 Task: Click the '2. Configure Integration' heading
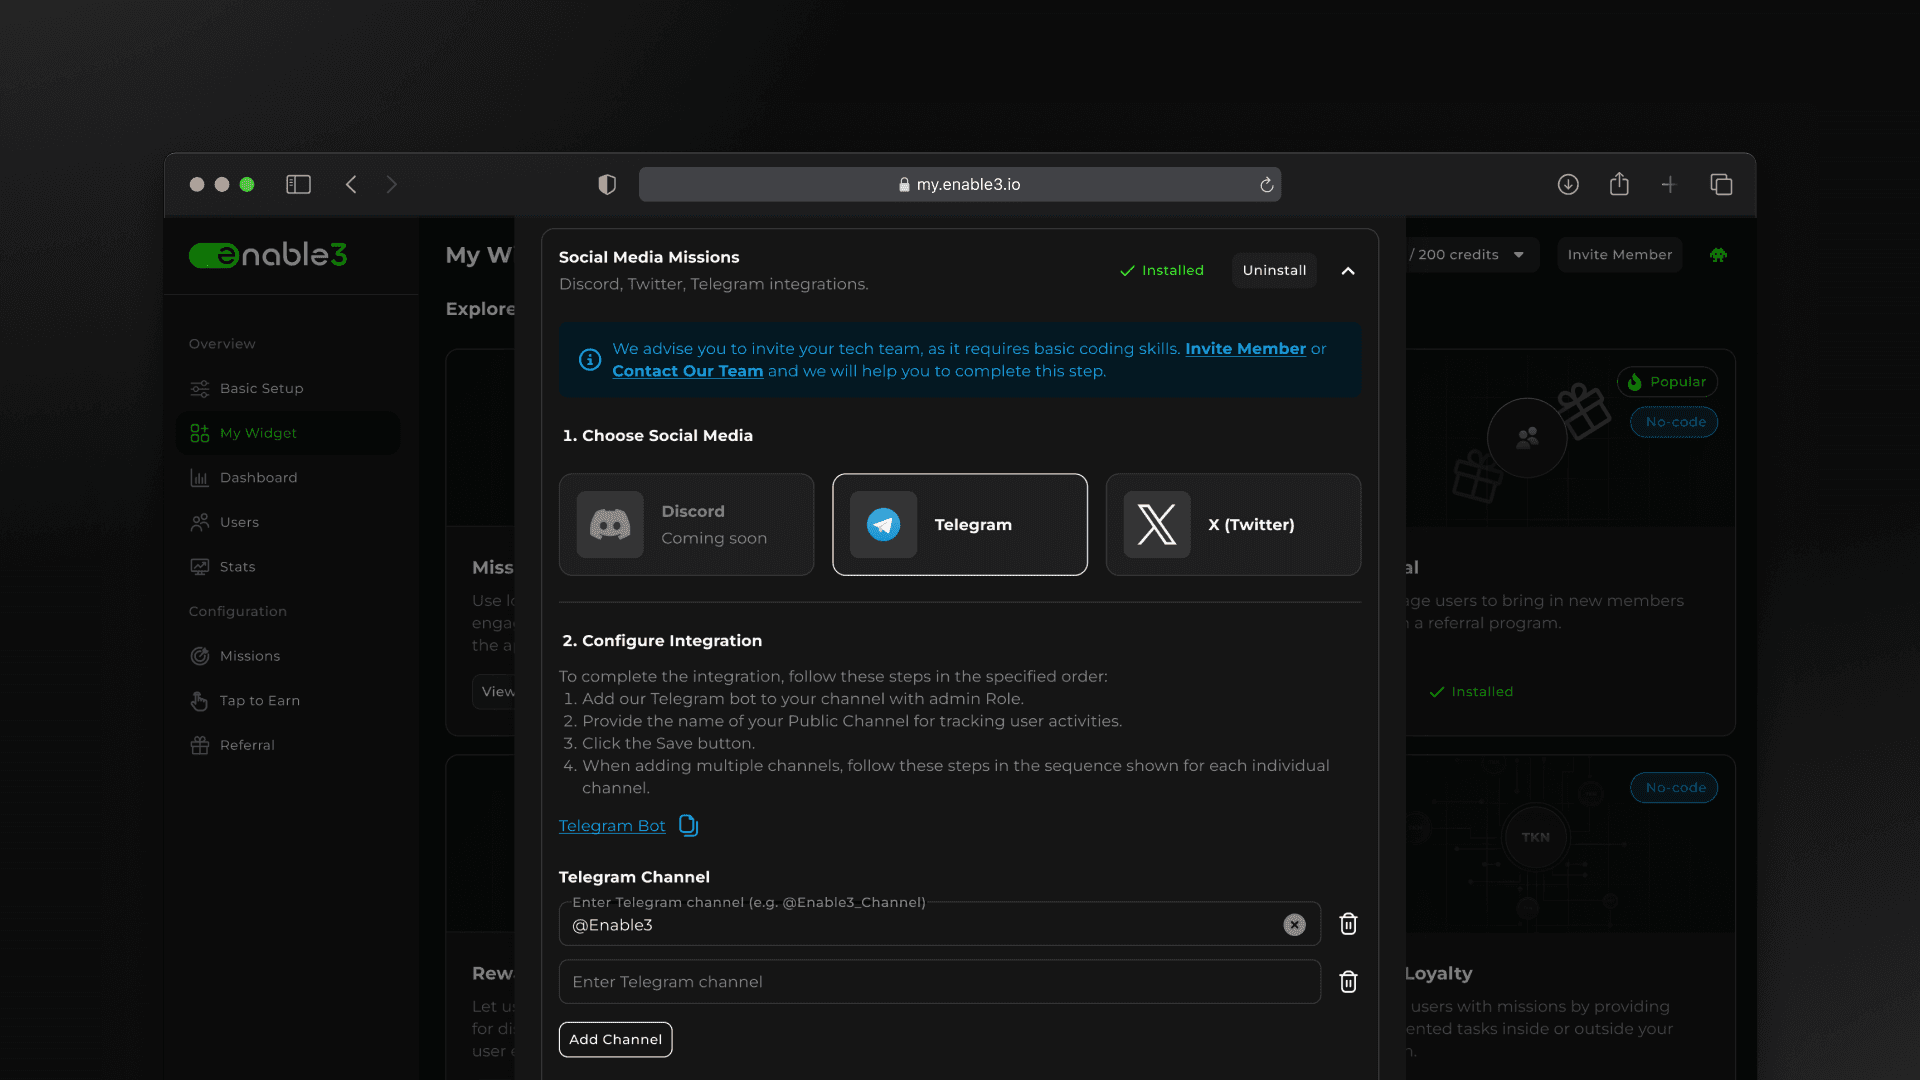tap(662, 641)
